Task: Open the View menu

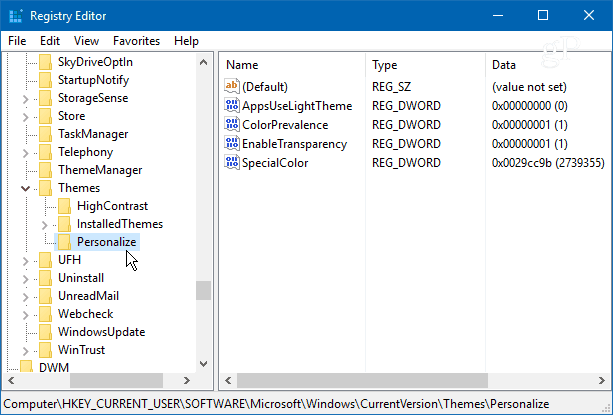Action: pos(86,41)
